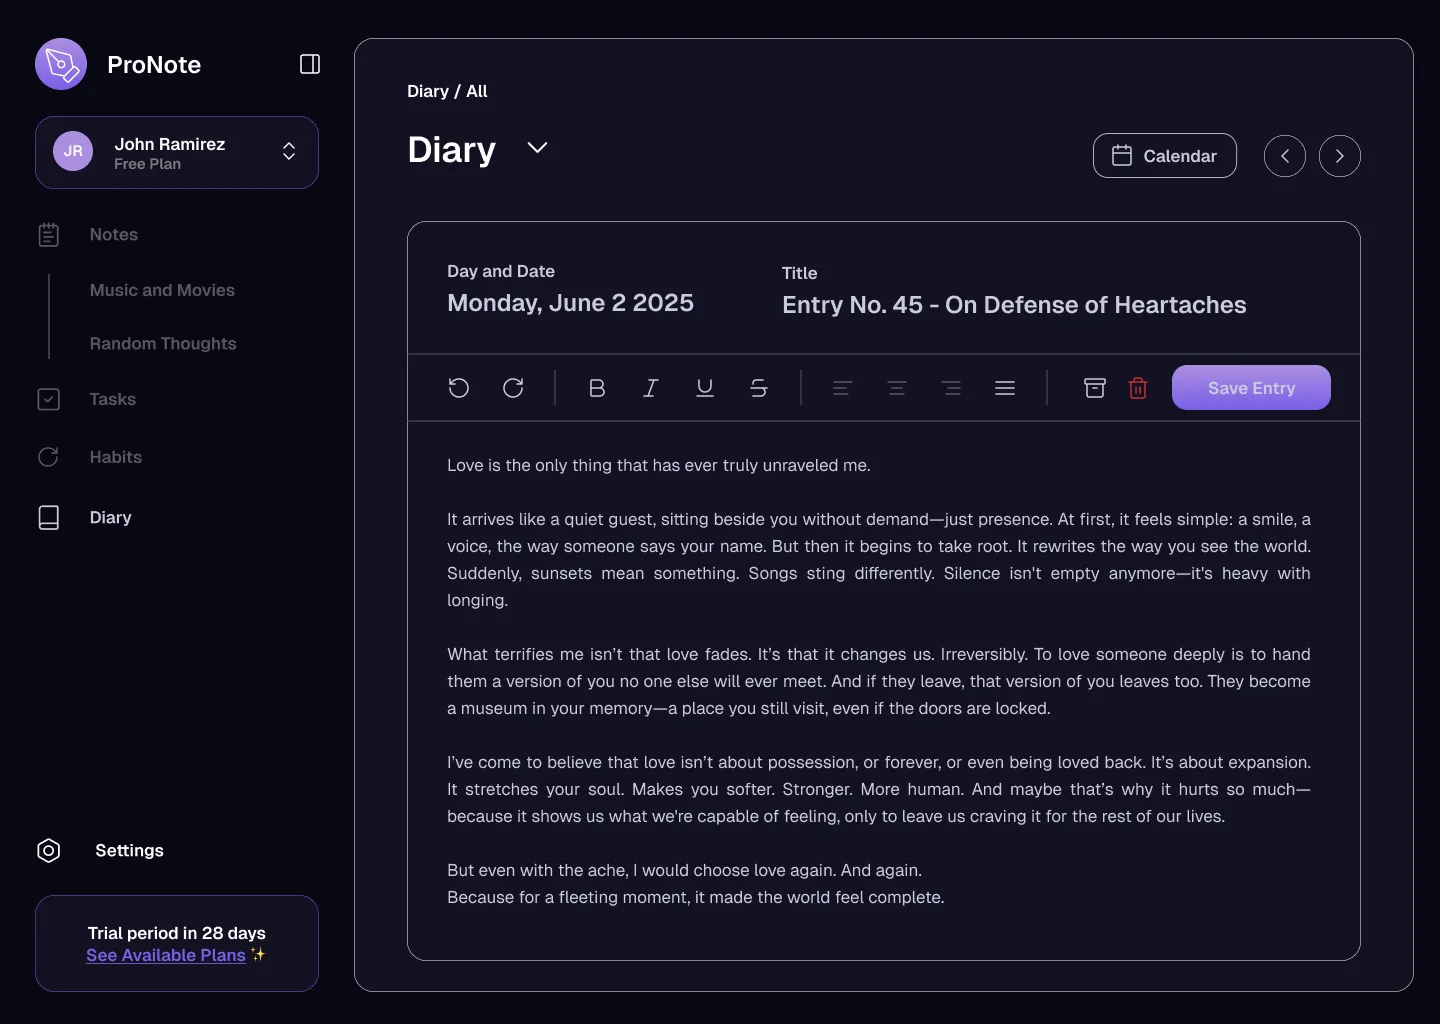Archive this diary entry
Image resolution: width=1440 pixels, height=1024 pixels.
tap(1095, 388)
